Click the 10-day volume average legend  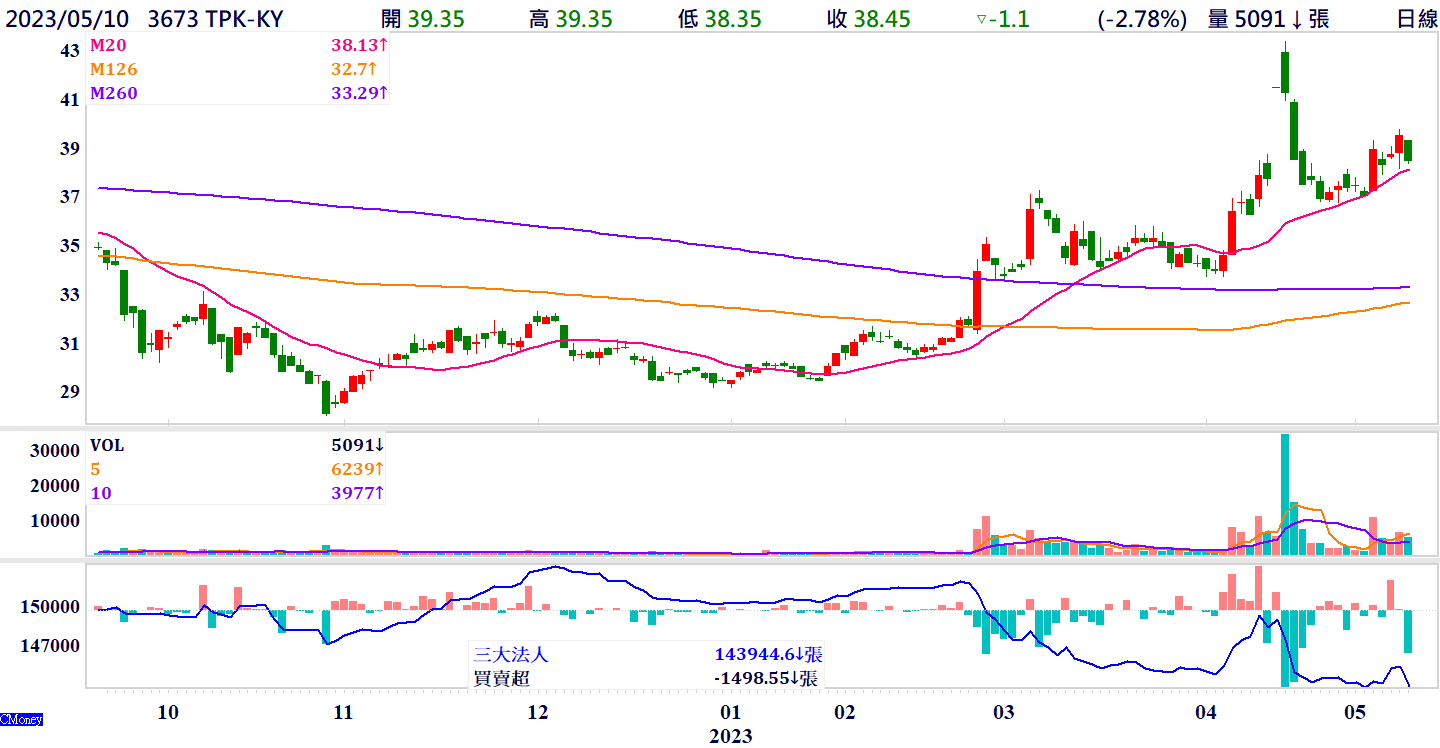pyautogui.click(x=100, y=493)
